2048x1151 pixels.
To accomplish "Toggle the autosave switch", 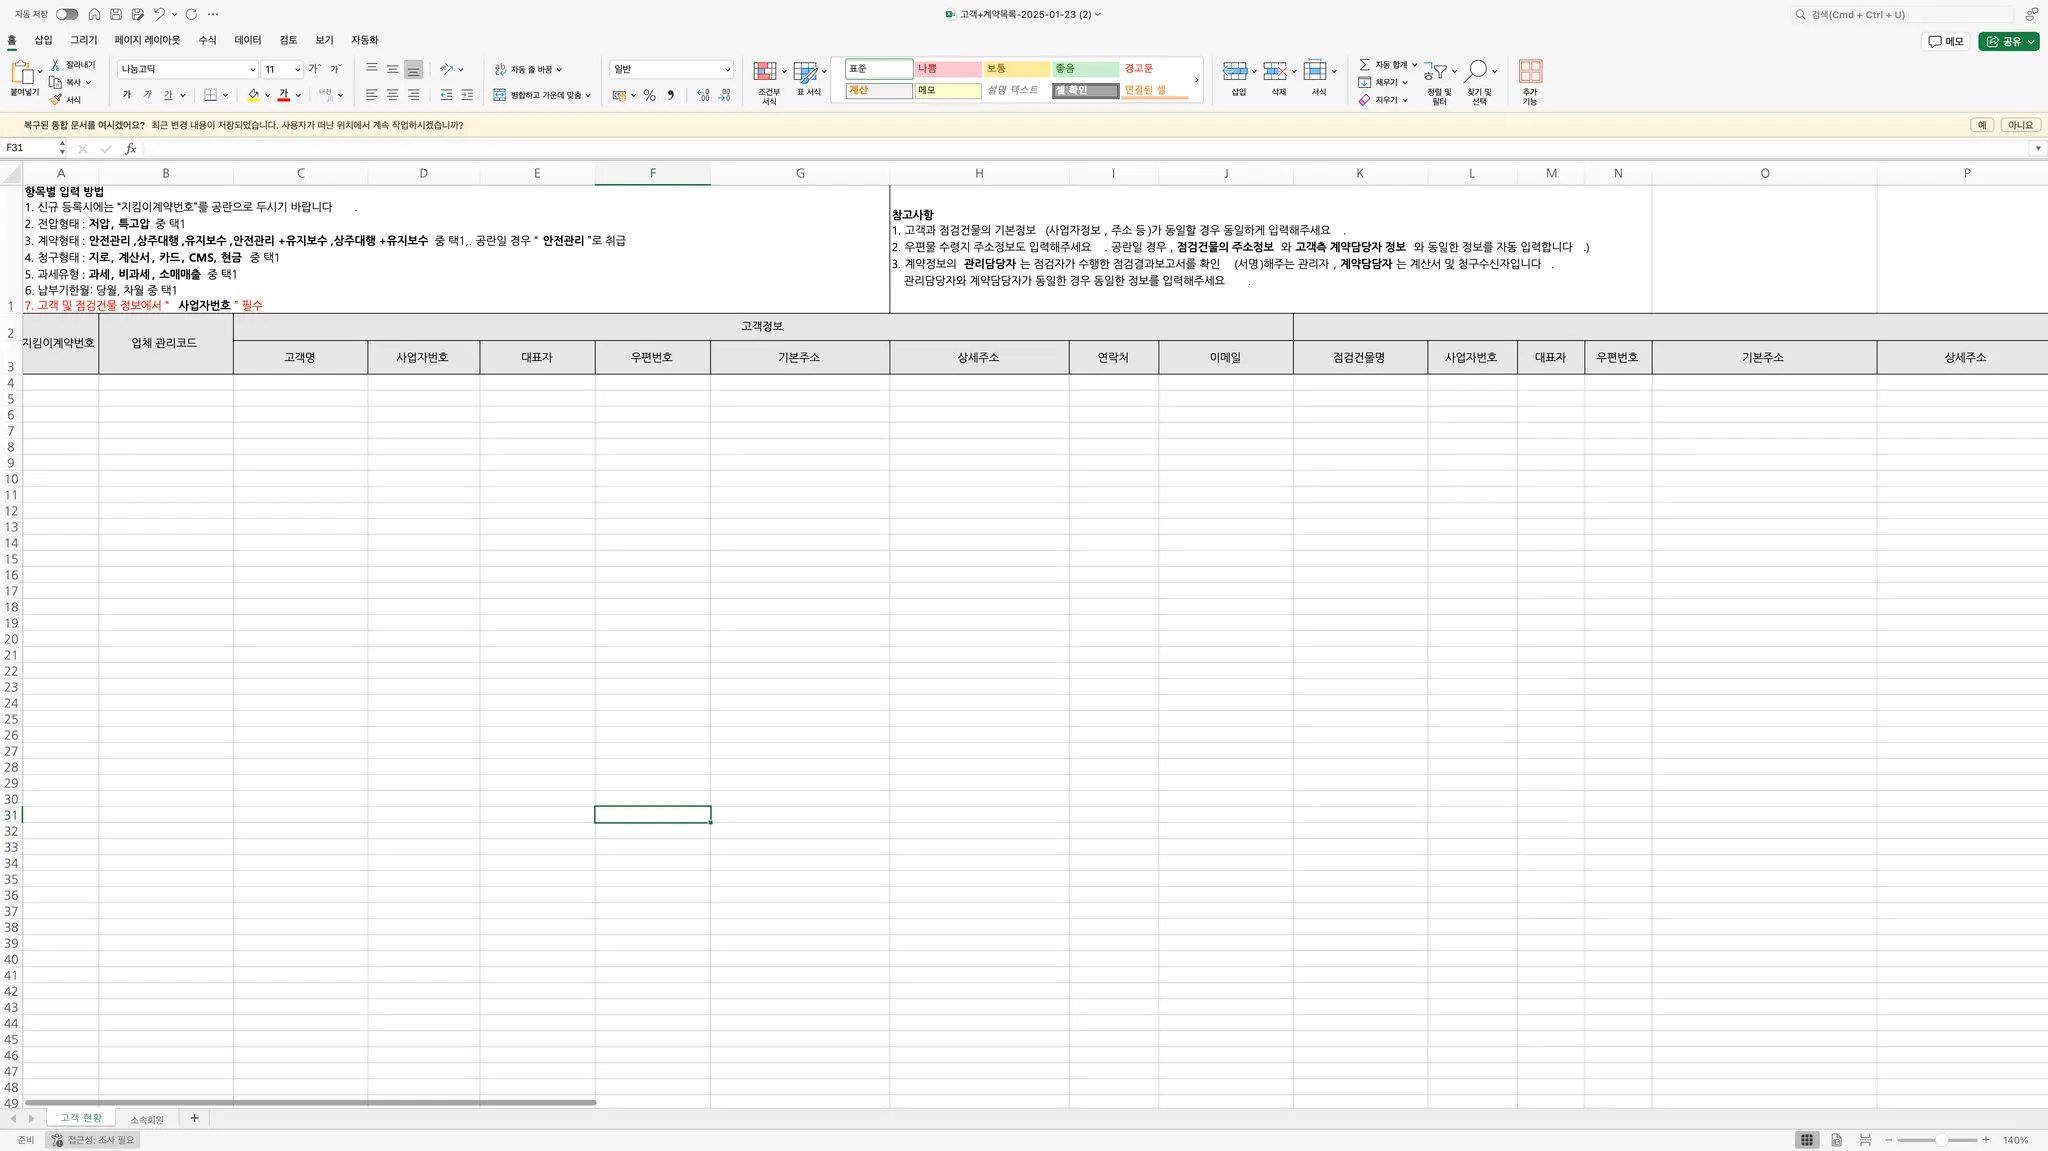I will pos(67,14).
